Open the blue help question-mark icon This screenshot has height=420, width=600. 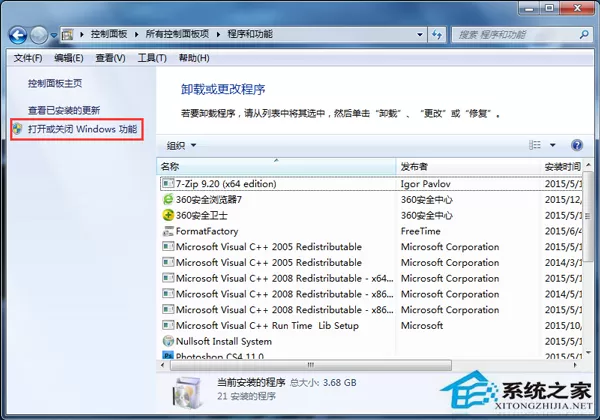577,145
